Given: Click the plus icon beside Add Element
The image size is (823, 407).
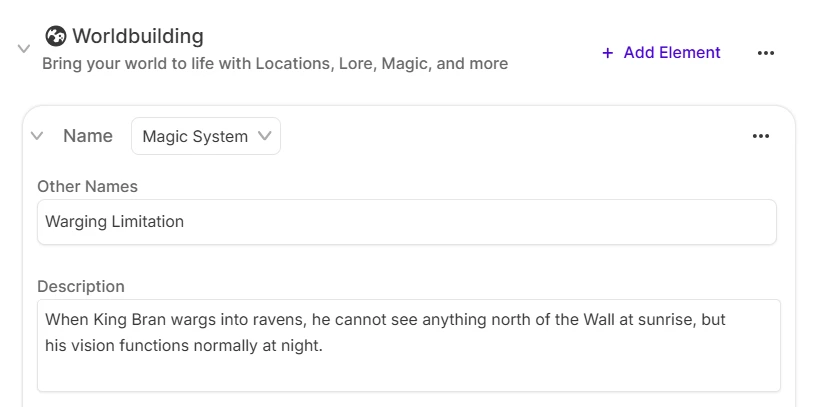Looking at the screenshot, I should point(607,53).
